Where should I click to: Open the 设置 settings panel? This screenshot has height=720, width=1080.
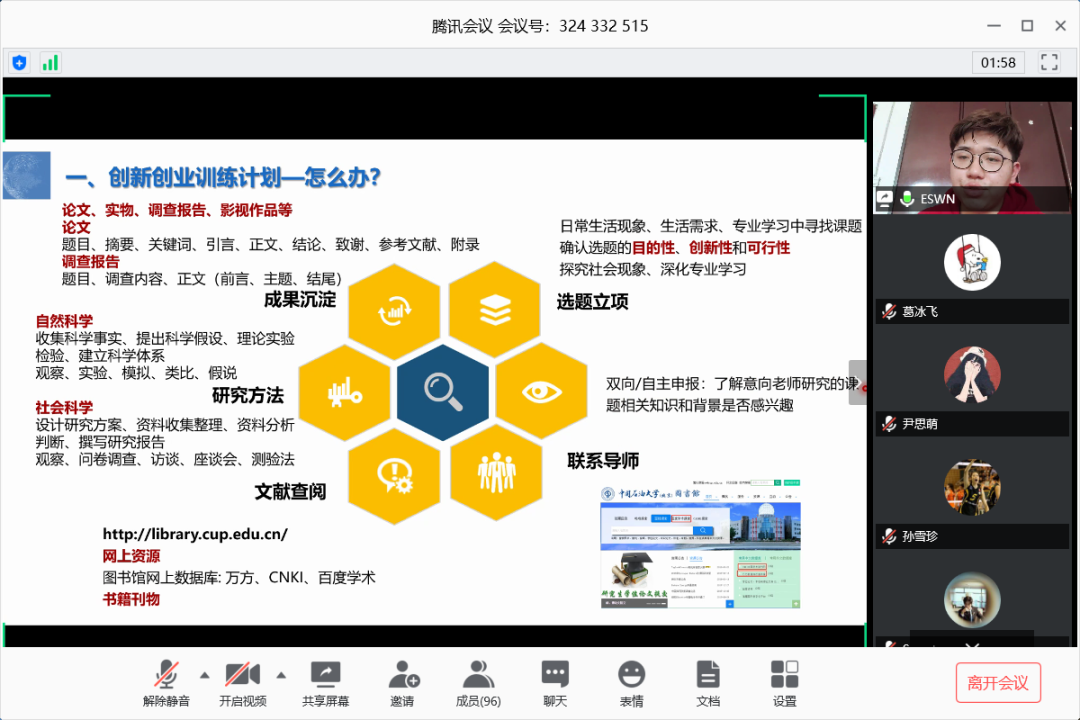click(x=784, y=683)
